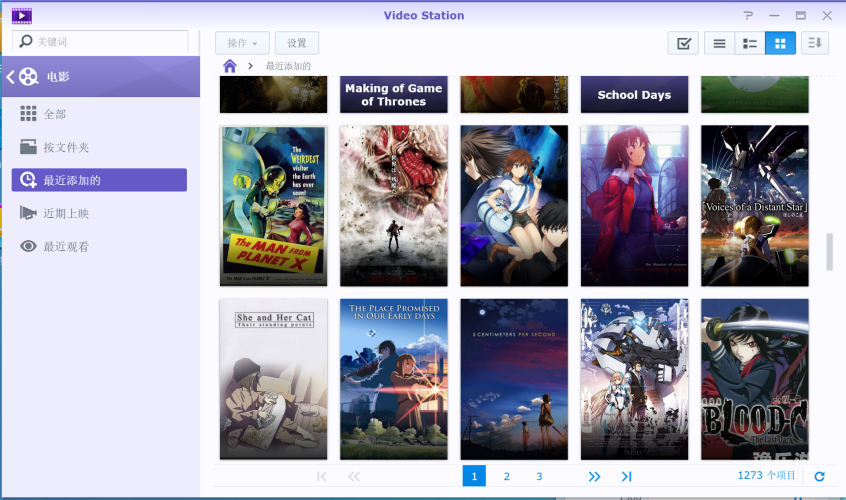This screenshot has width=846, height=500.
Task: Minimize the Video Station window
Action: click(774, 16)
